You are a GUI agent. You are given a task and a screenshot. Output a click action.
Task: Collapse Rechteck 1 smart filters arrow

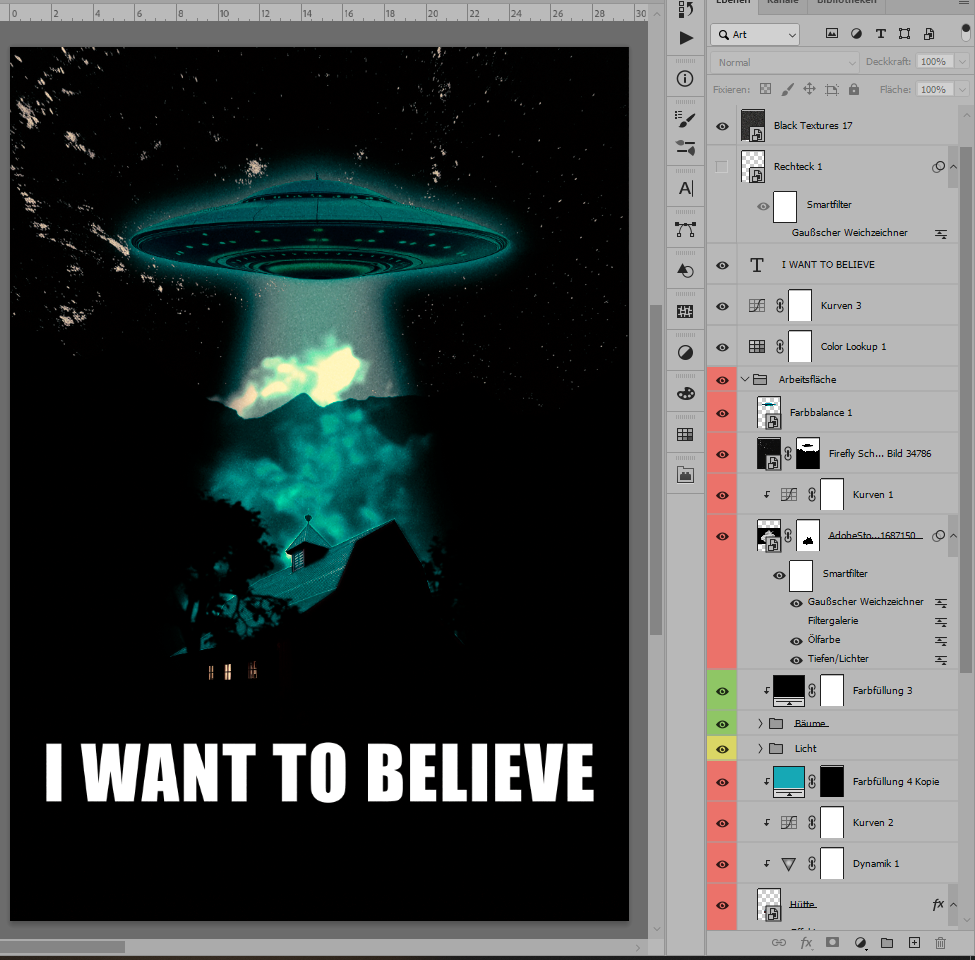(953, 167)
